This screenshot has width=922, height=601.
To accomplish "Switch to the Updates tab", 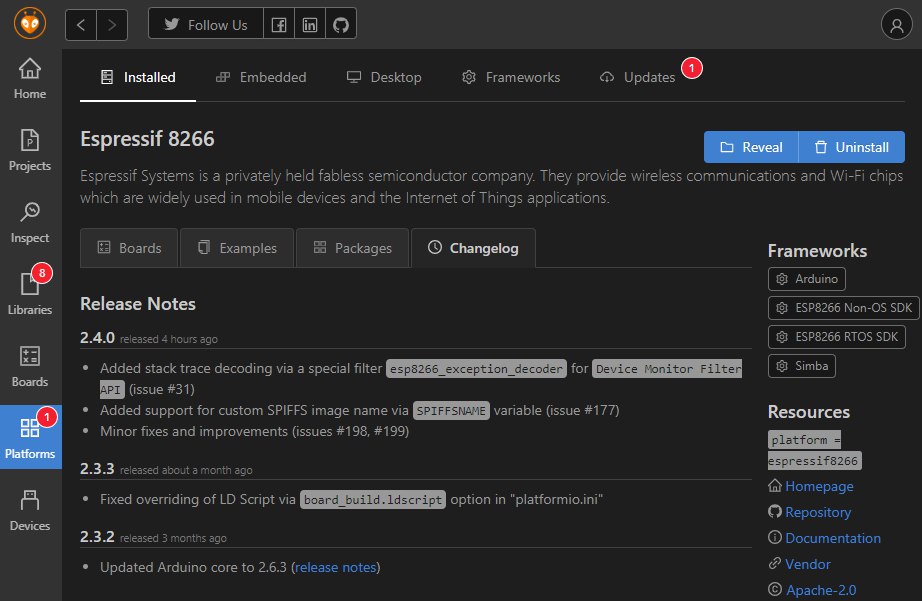I will coord(638,78).
